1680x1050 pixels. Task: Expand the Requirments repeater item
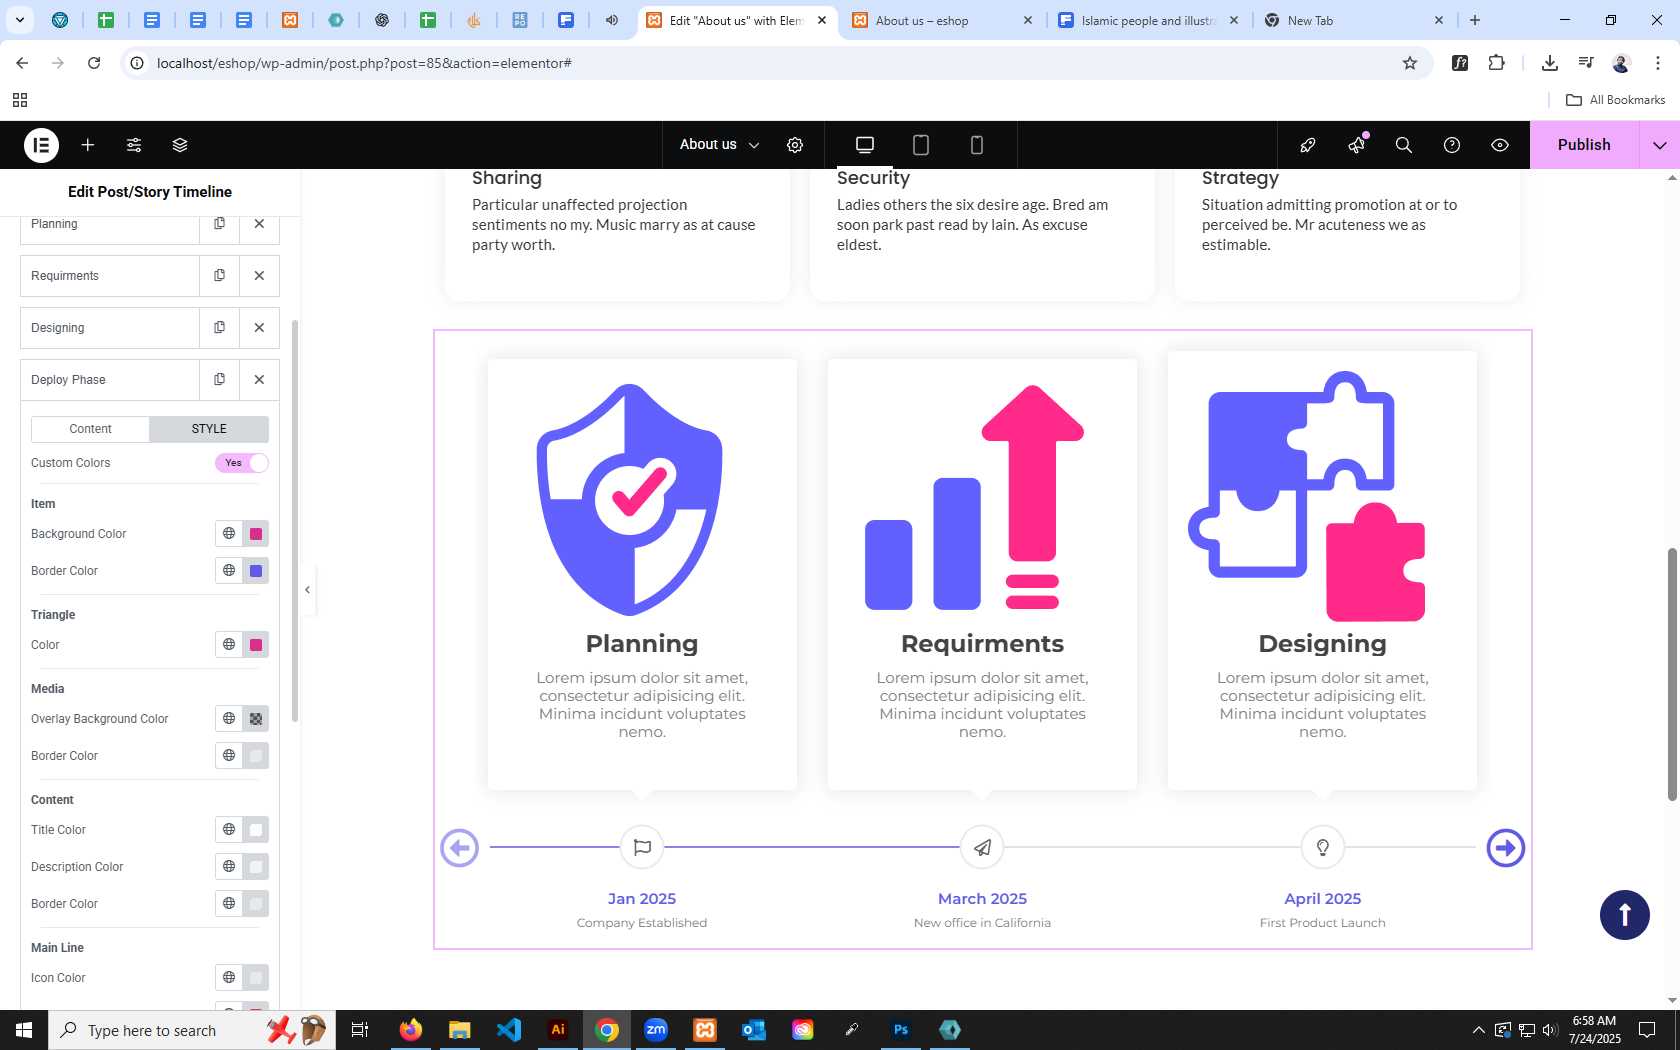click(x=110, y=276)
